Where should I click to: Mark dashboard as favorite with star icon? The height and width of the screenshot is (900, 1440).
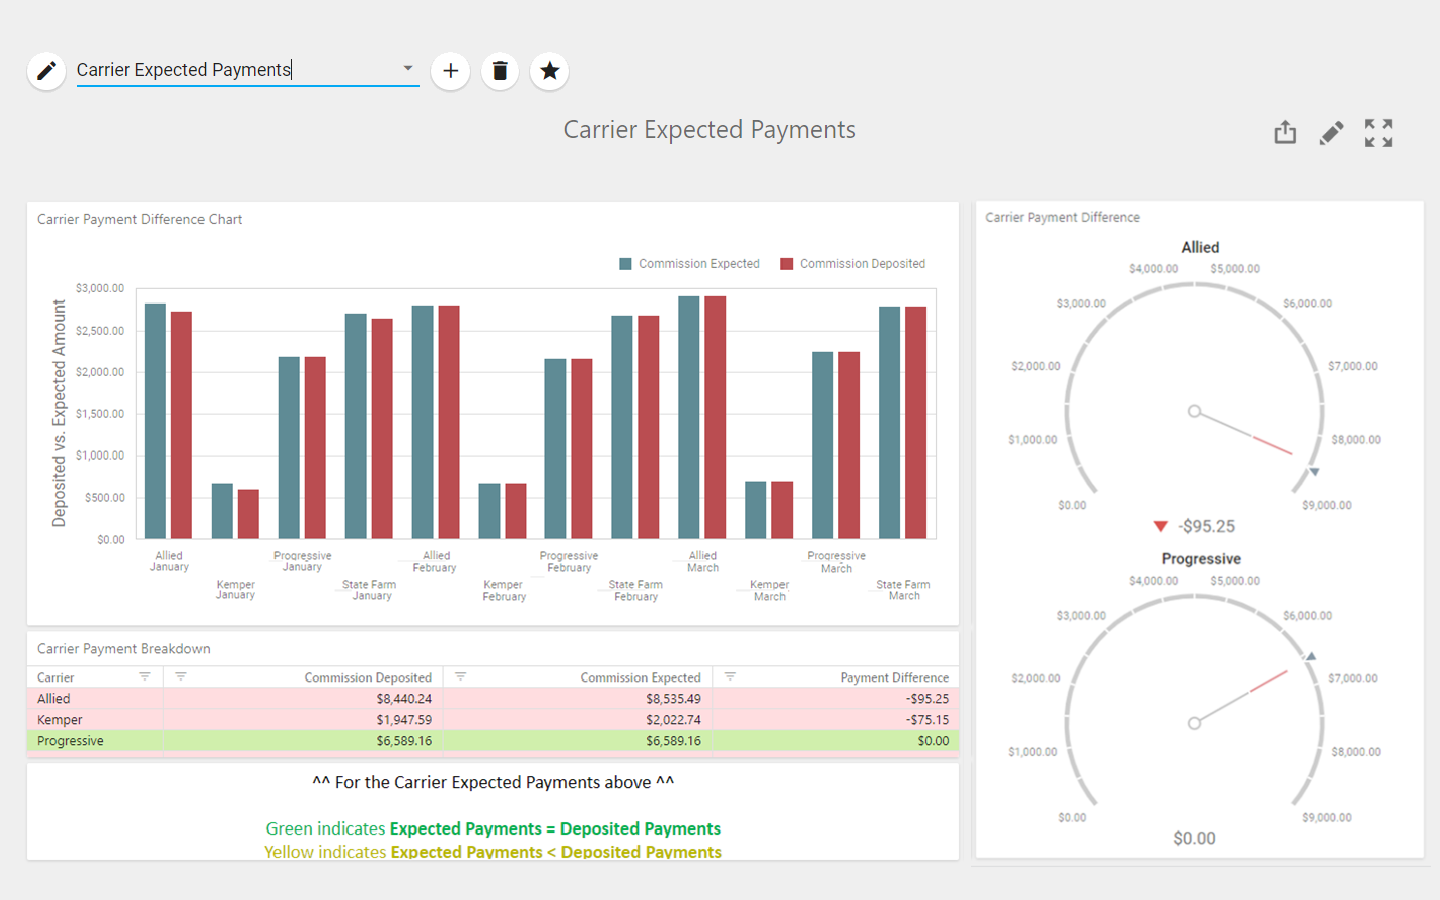(x=549, y=71)
